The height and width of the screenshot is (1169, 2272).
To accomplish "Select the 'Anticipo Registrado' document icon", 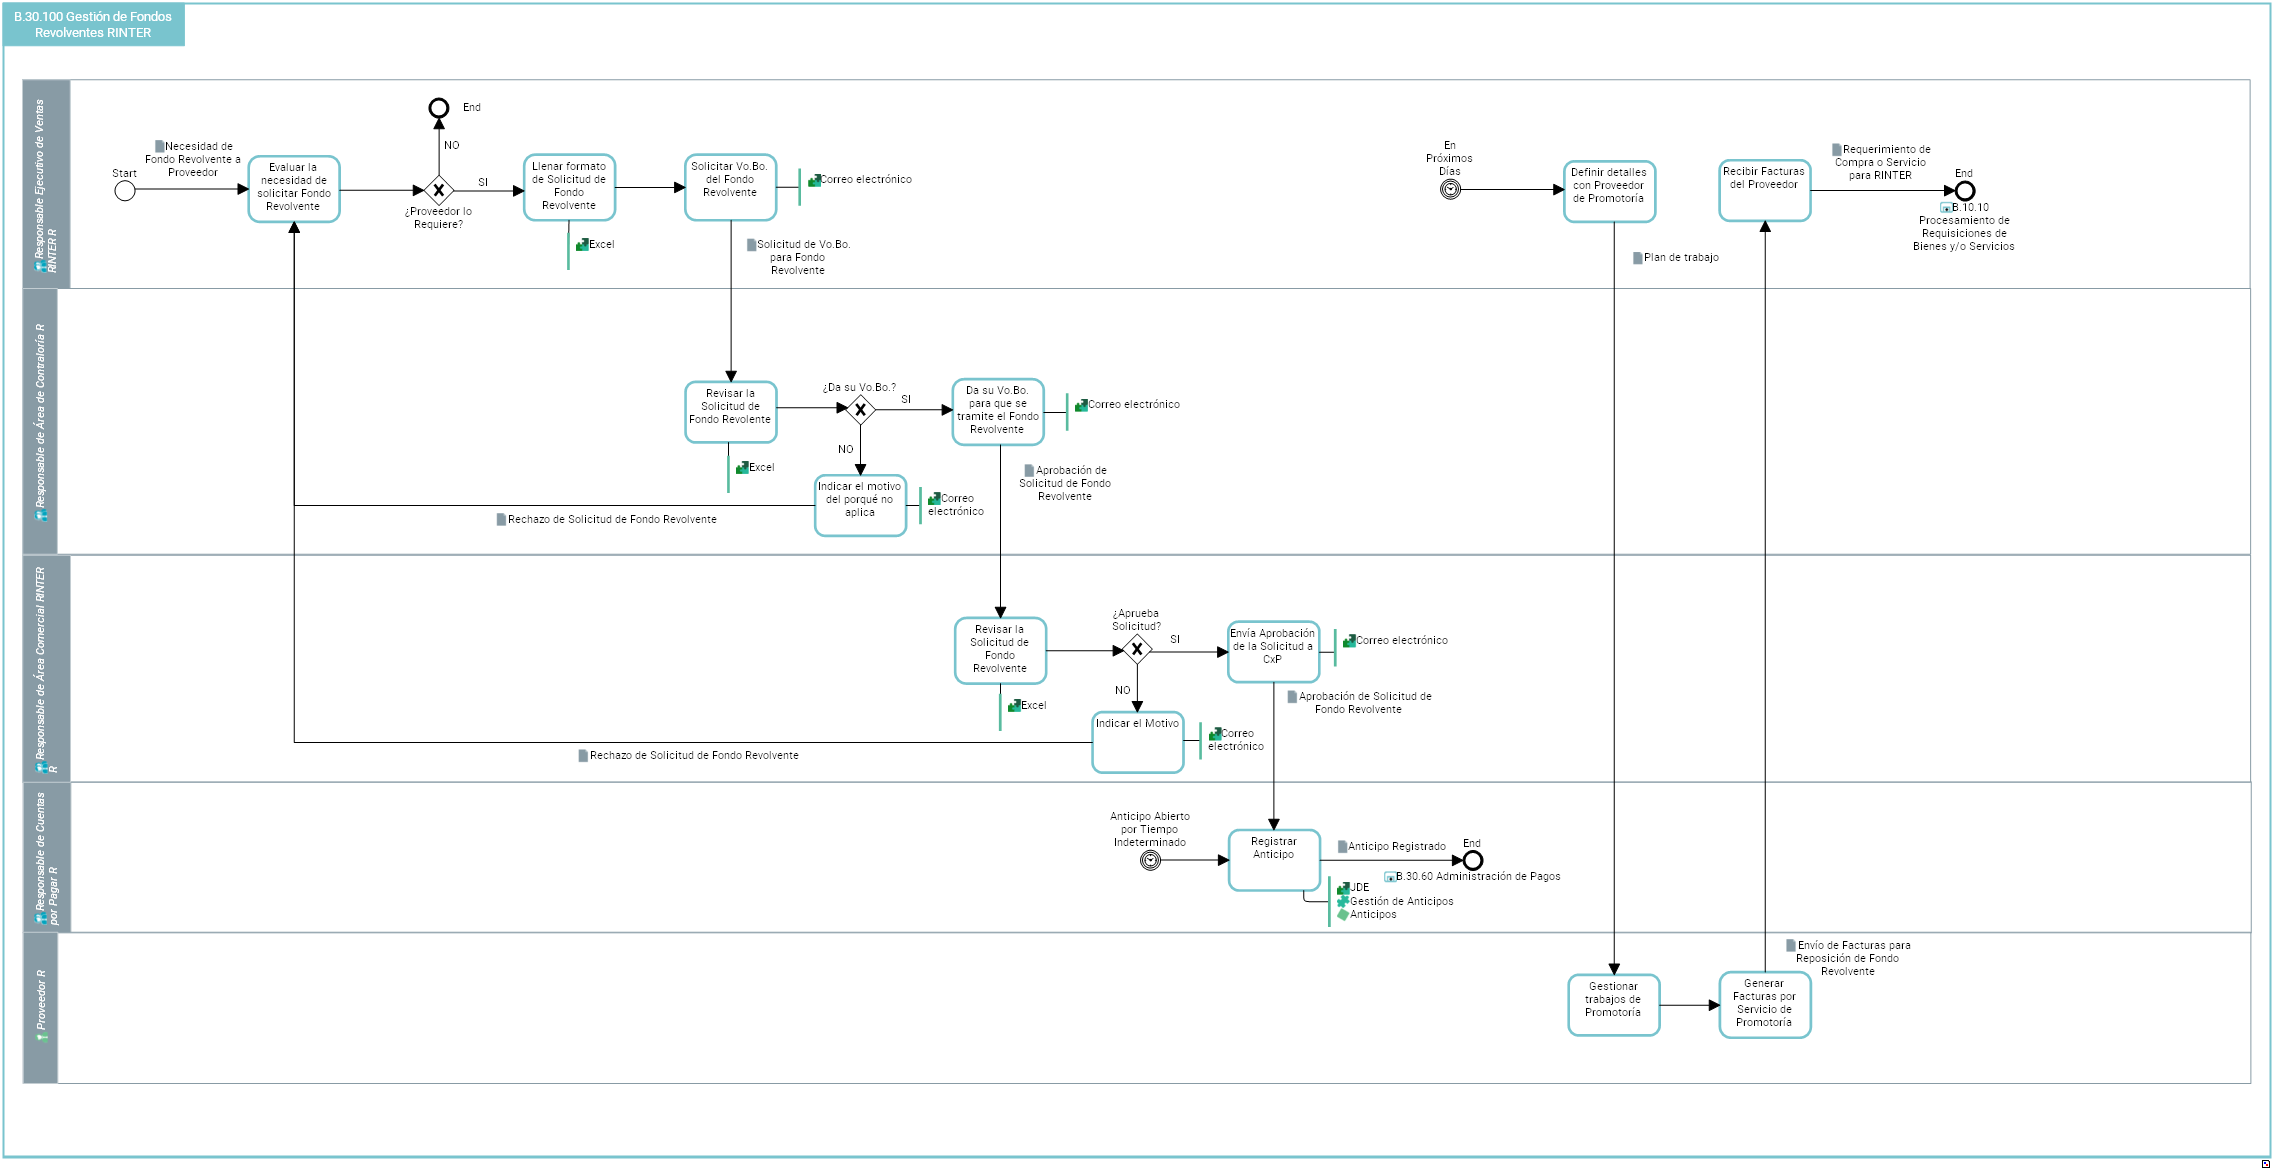I will (x=1342, y=847).
